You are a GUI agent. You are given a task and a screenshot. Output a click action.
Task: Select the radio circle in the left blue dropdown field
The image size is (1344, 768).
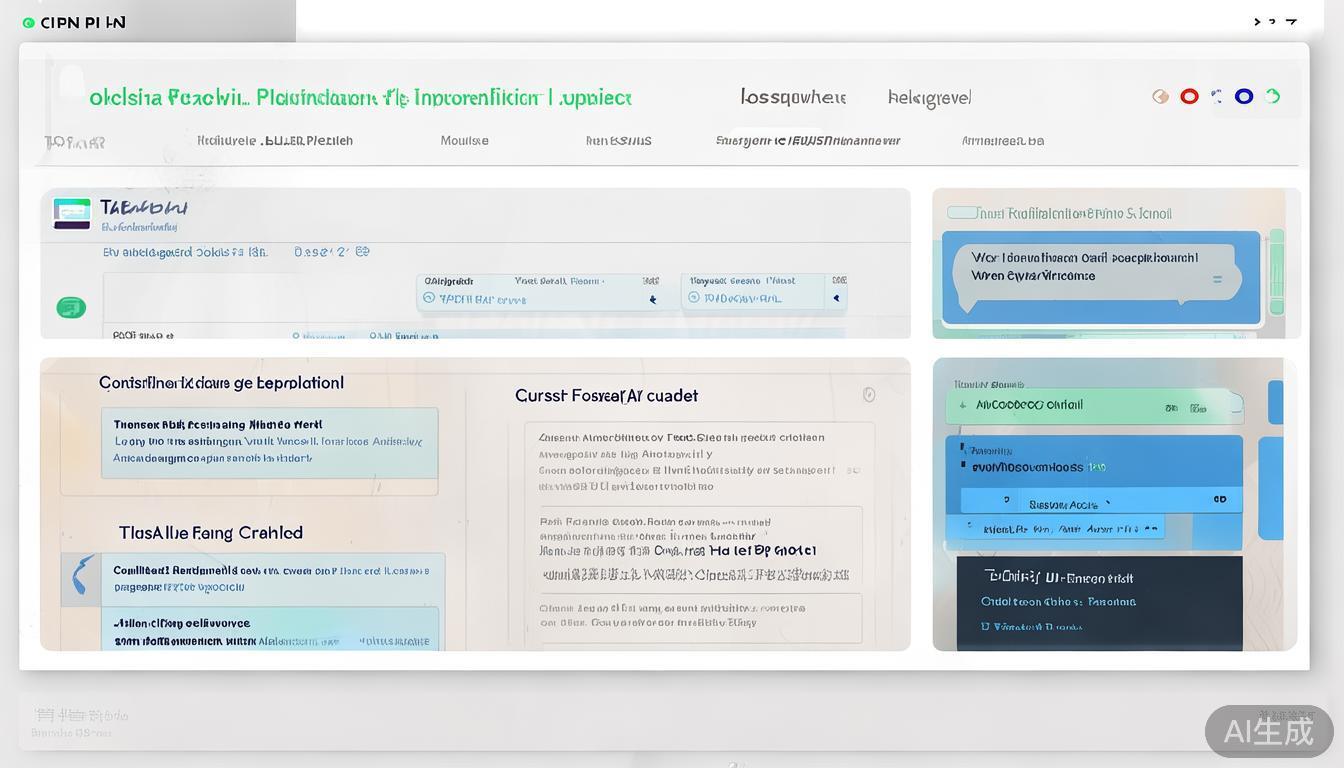tap(429, 298)
